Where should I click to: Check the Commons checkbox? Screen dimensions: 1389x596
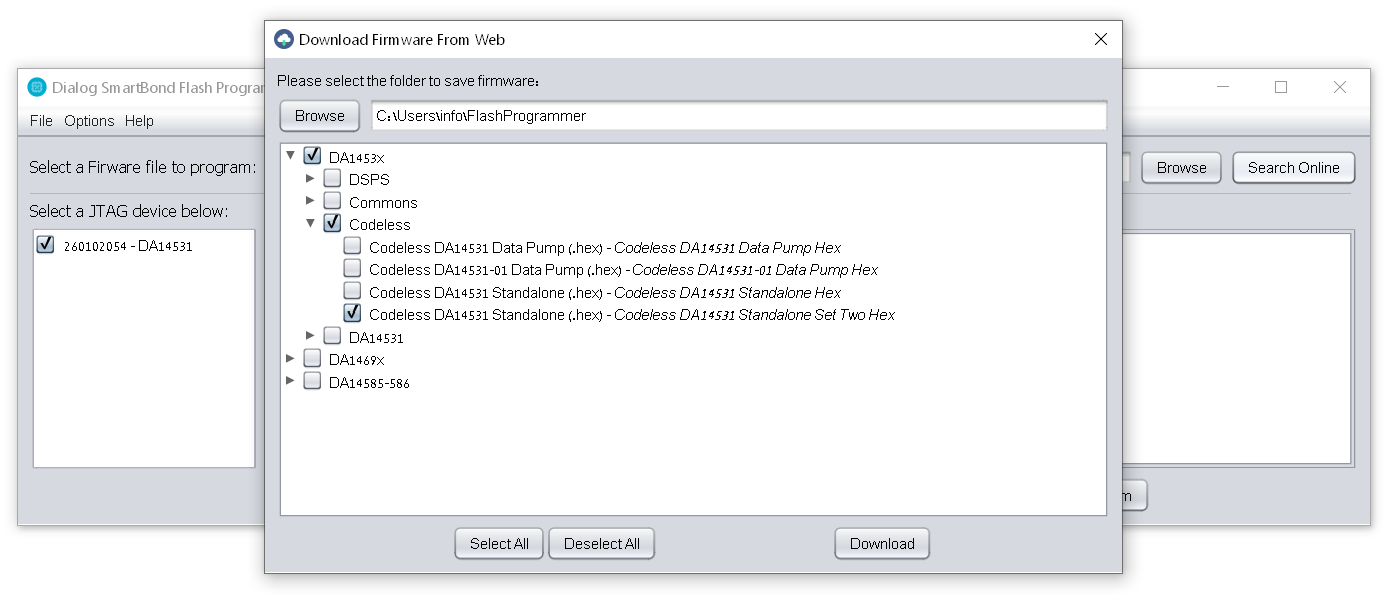click(332, 201)
